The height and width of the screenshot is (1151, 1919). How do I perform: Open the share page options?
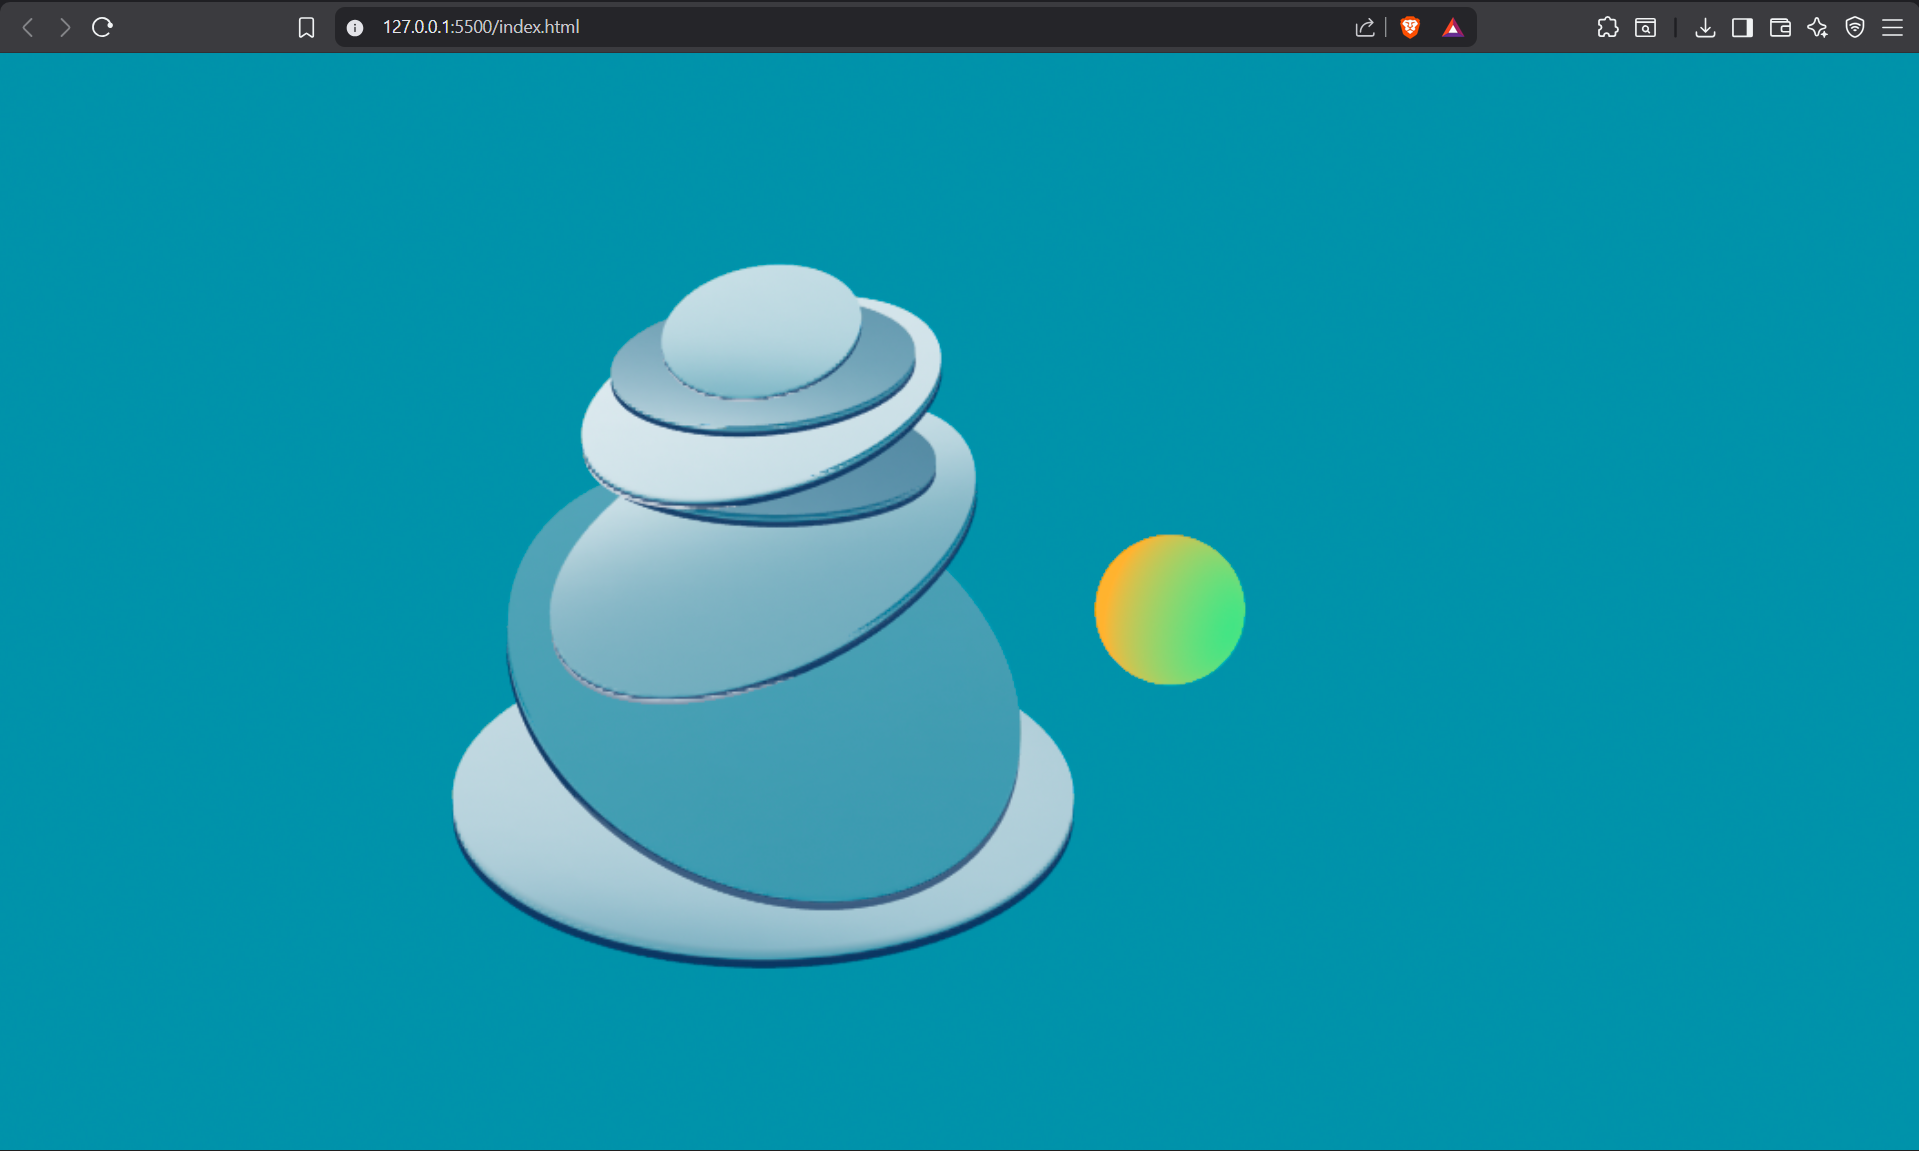tap(1364, 27)
